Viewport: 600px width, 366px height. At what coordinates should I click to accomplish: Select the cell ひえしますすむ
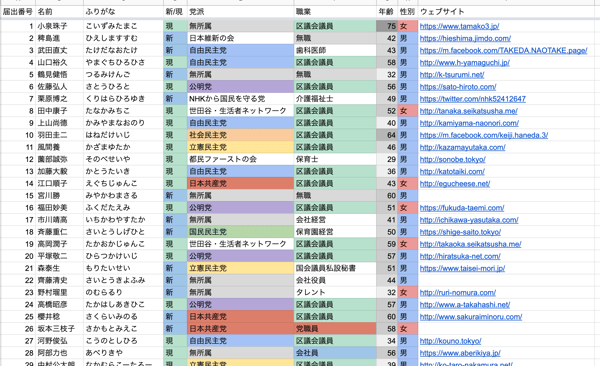124,38
